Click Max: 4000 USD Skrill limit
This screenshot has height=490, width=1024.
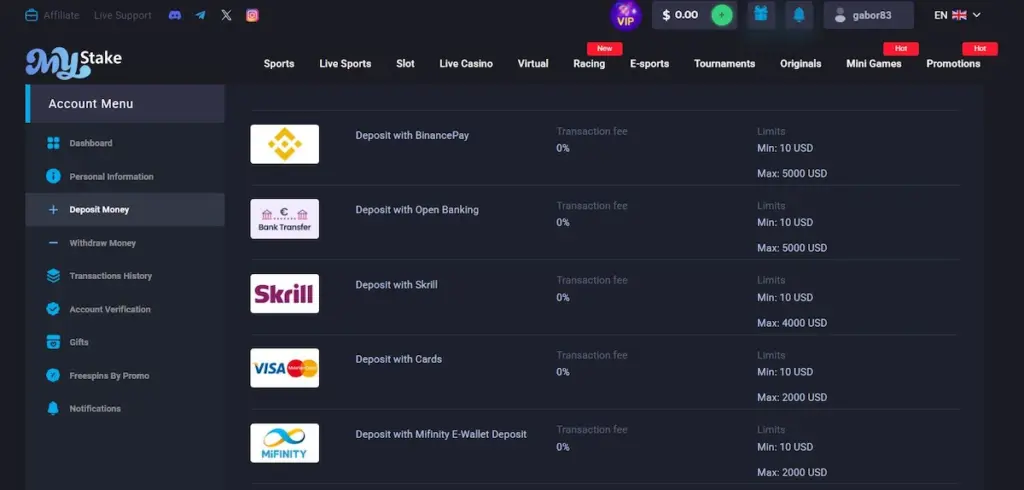click(x=792, y=323)
